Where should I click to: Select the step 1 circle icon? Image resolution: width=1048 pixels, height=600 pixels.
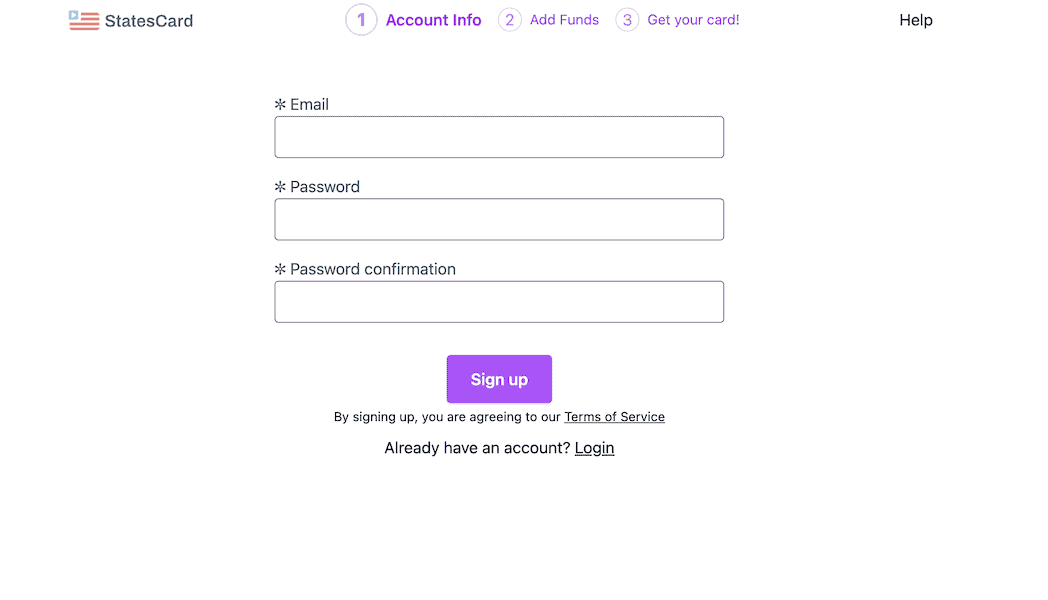point(361,20)
